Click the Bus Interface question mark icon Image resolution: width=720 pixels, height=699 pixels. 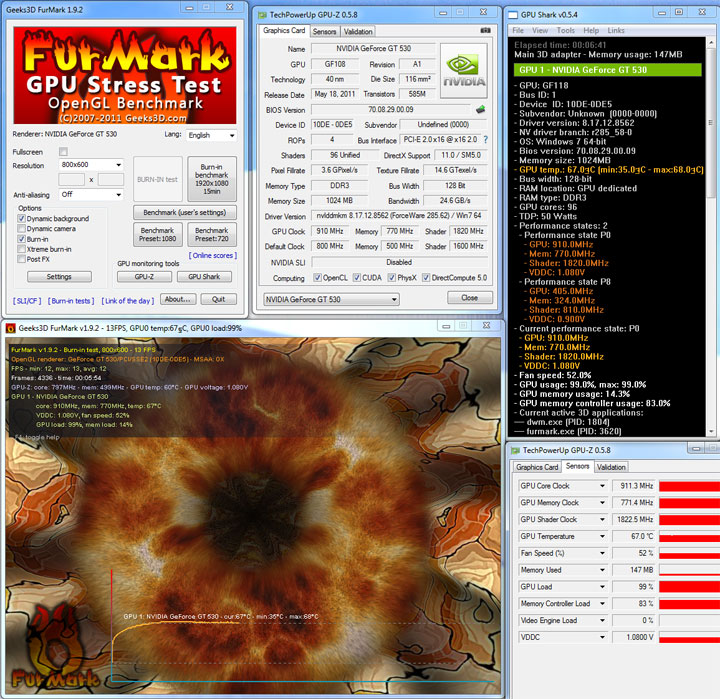485,140
